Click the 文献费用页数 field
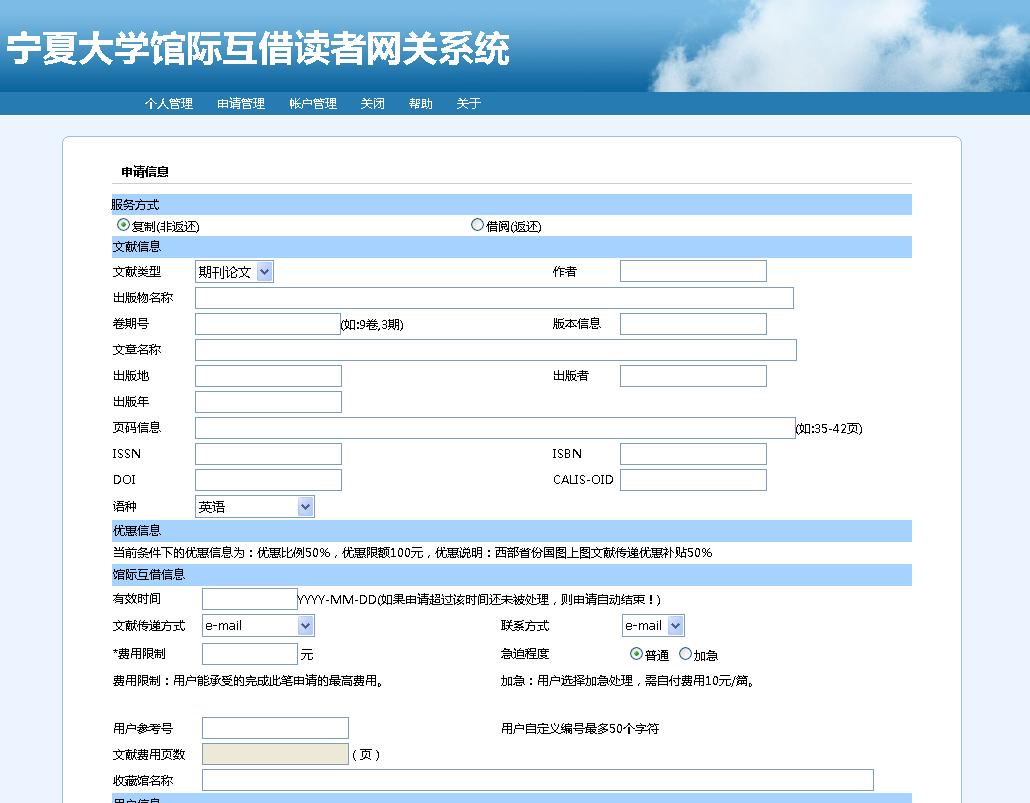Image resolution: width=1030 pixels, height=803 pixels. [275, 754]
